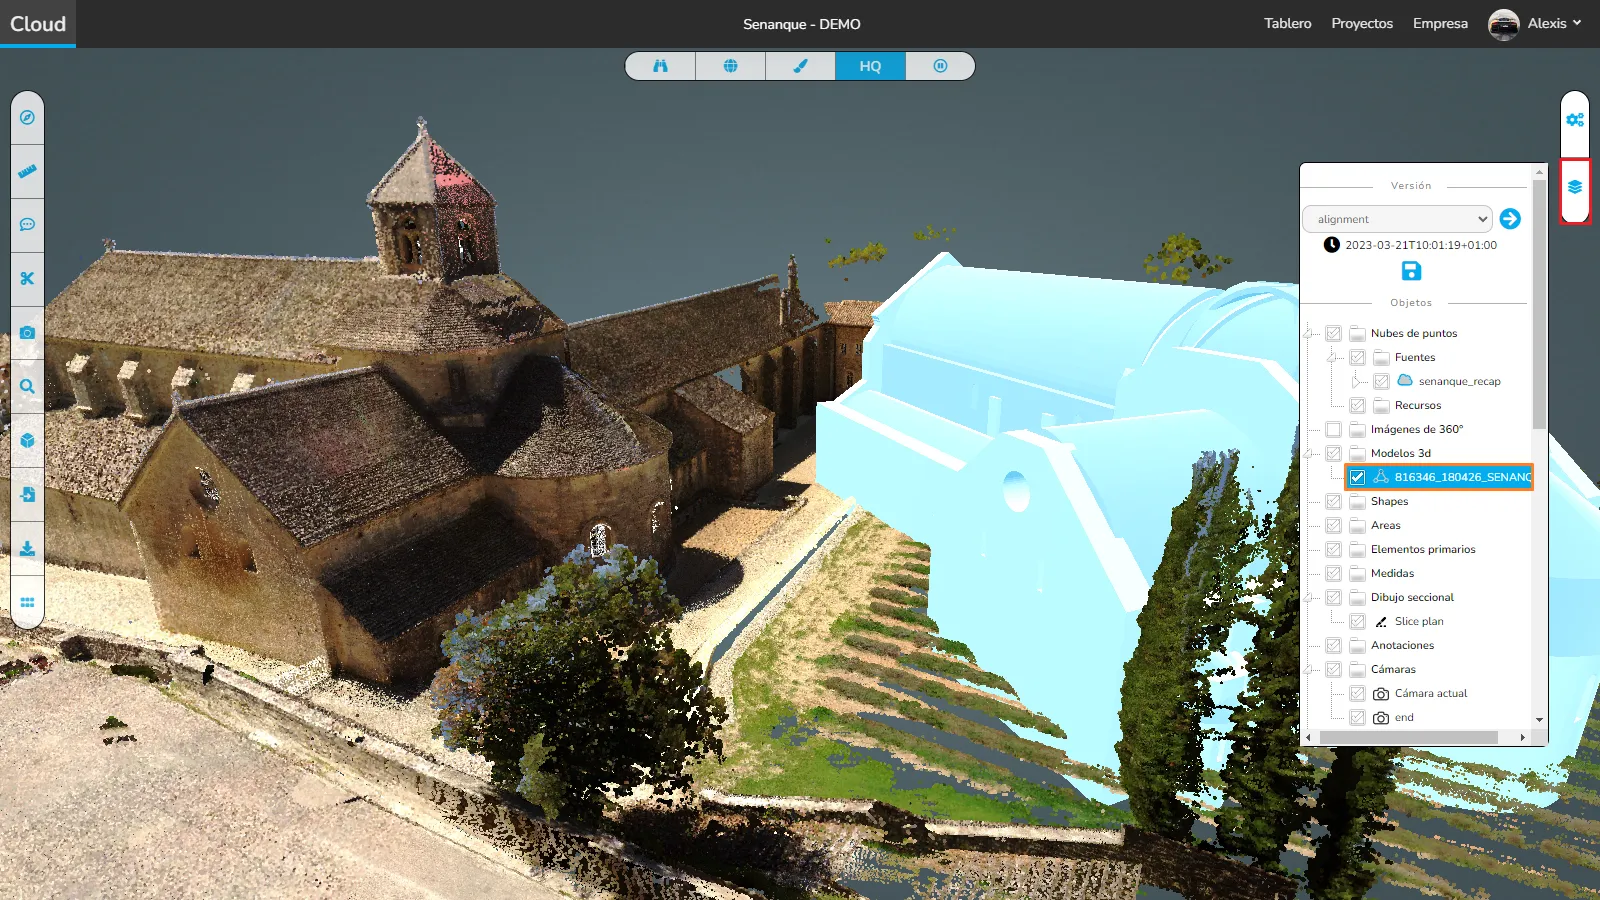The height and width of the screenshot is (900, 1600).
Task: Toggle the Fuentes checkbox
Action: pos(1357,357)
